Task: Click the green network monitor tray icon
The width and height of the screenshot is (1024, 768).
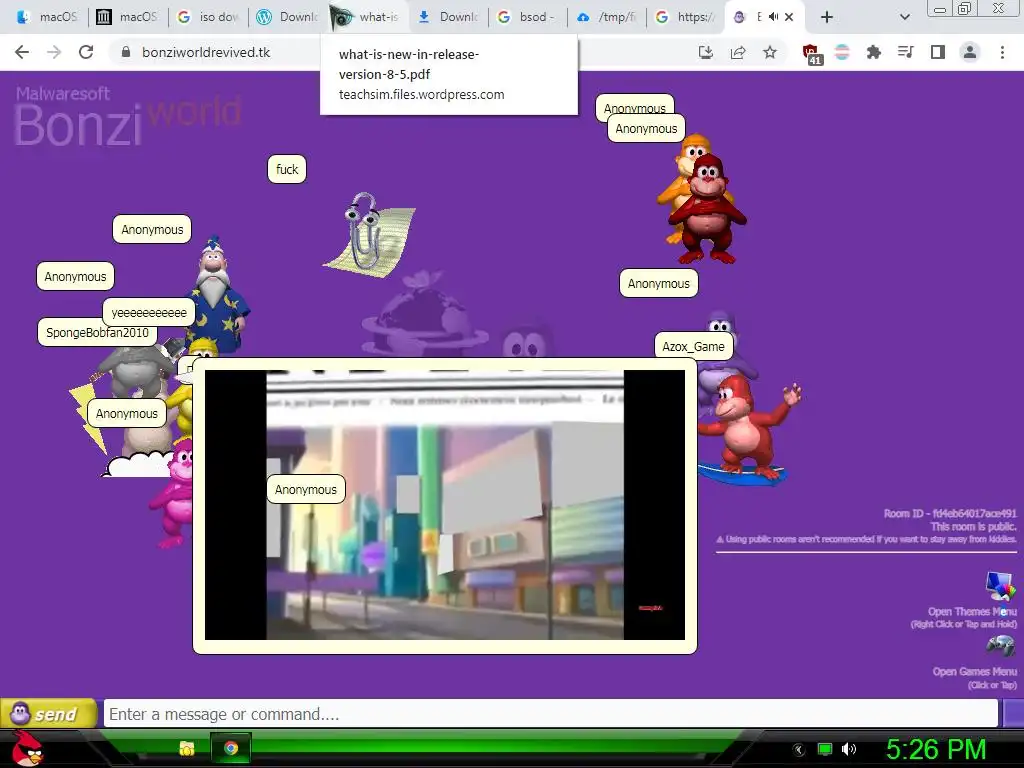Action: point(825,749)
